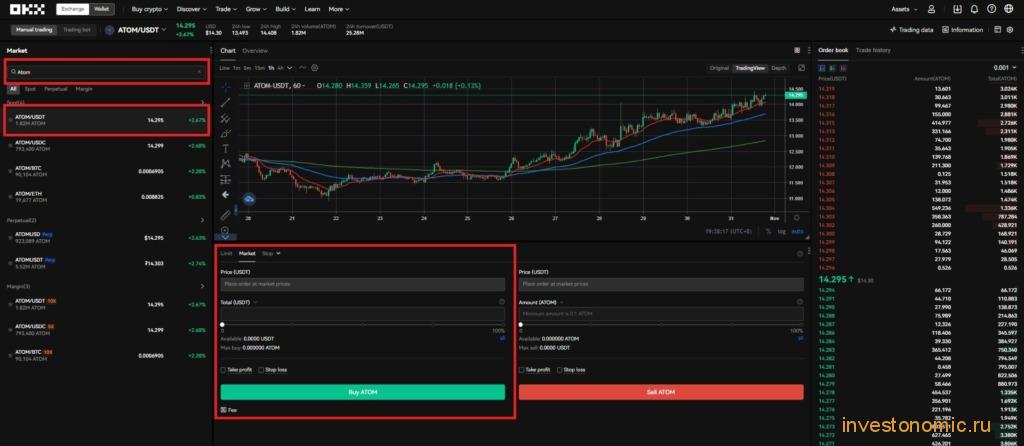Open the Information link
Image resolution: width=1024 pixels, height=446 pixels.
click(x=963, y=29)
